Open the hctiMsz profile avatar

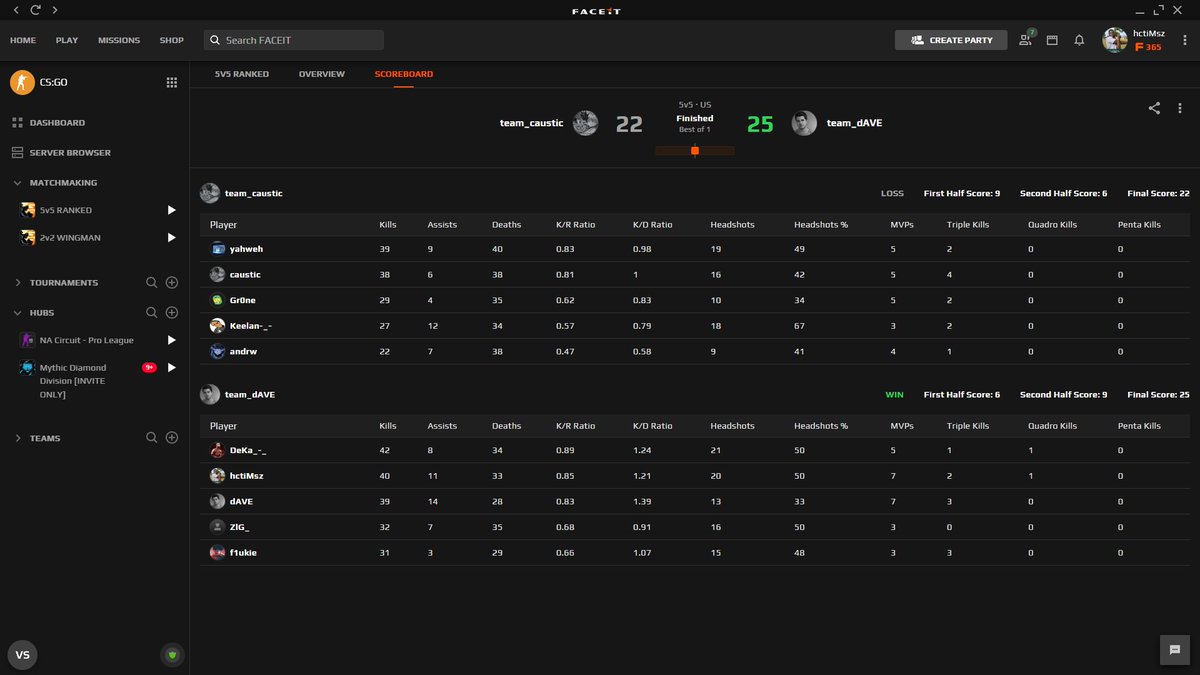point(1114,40)
